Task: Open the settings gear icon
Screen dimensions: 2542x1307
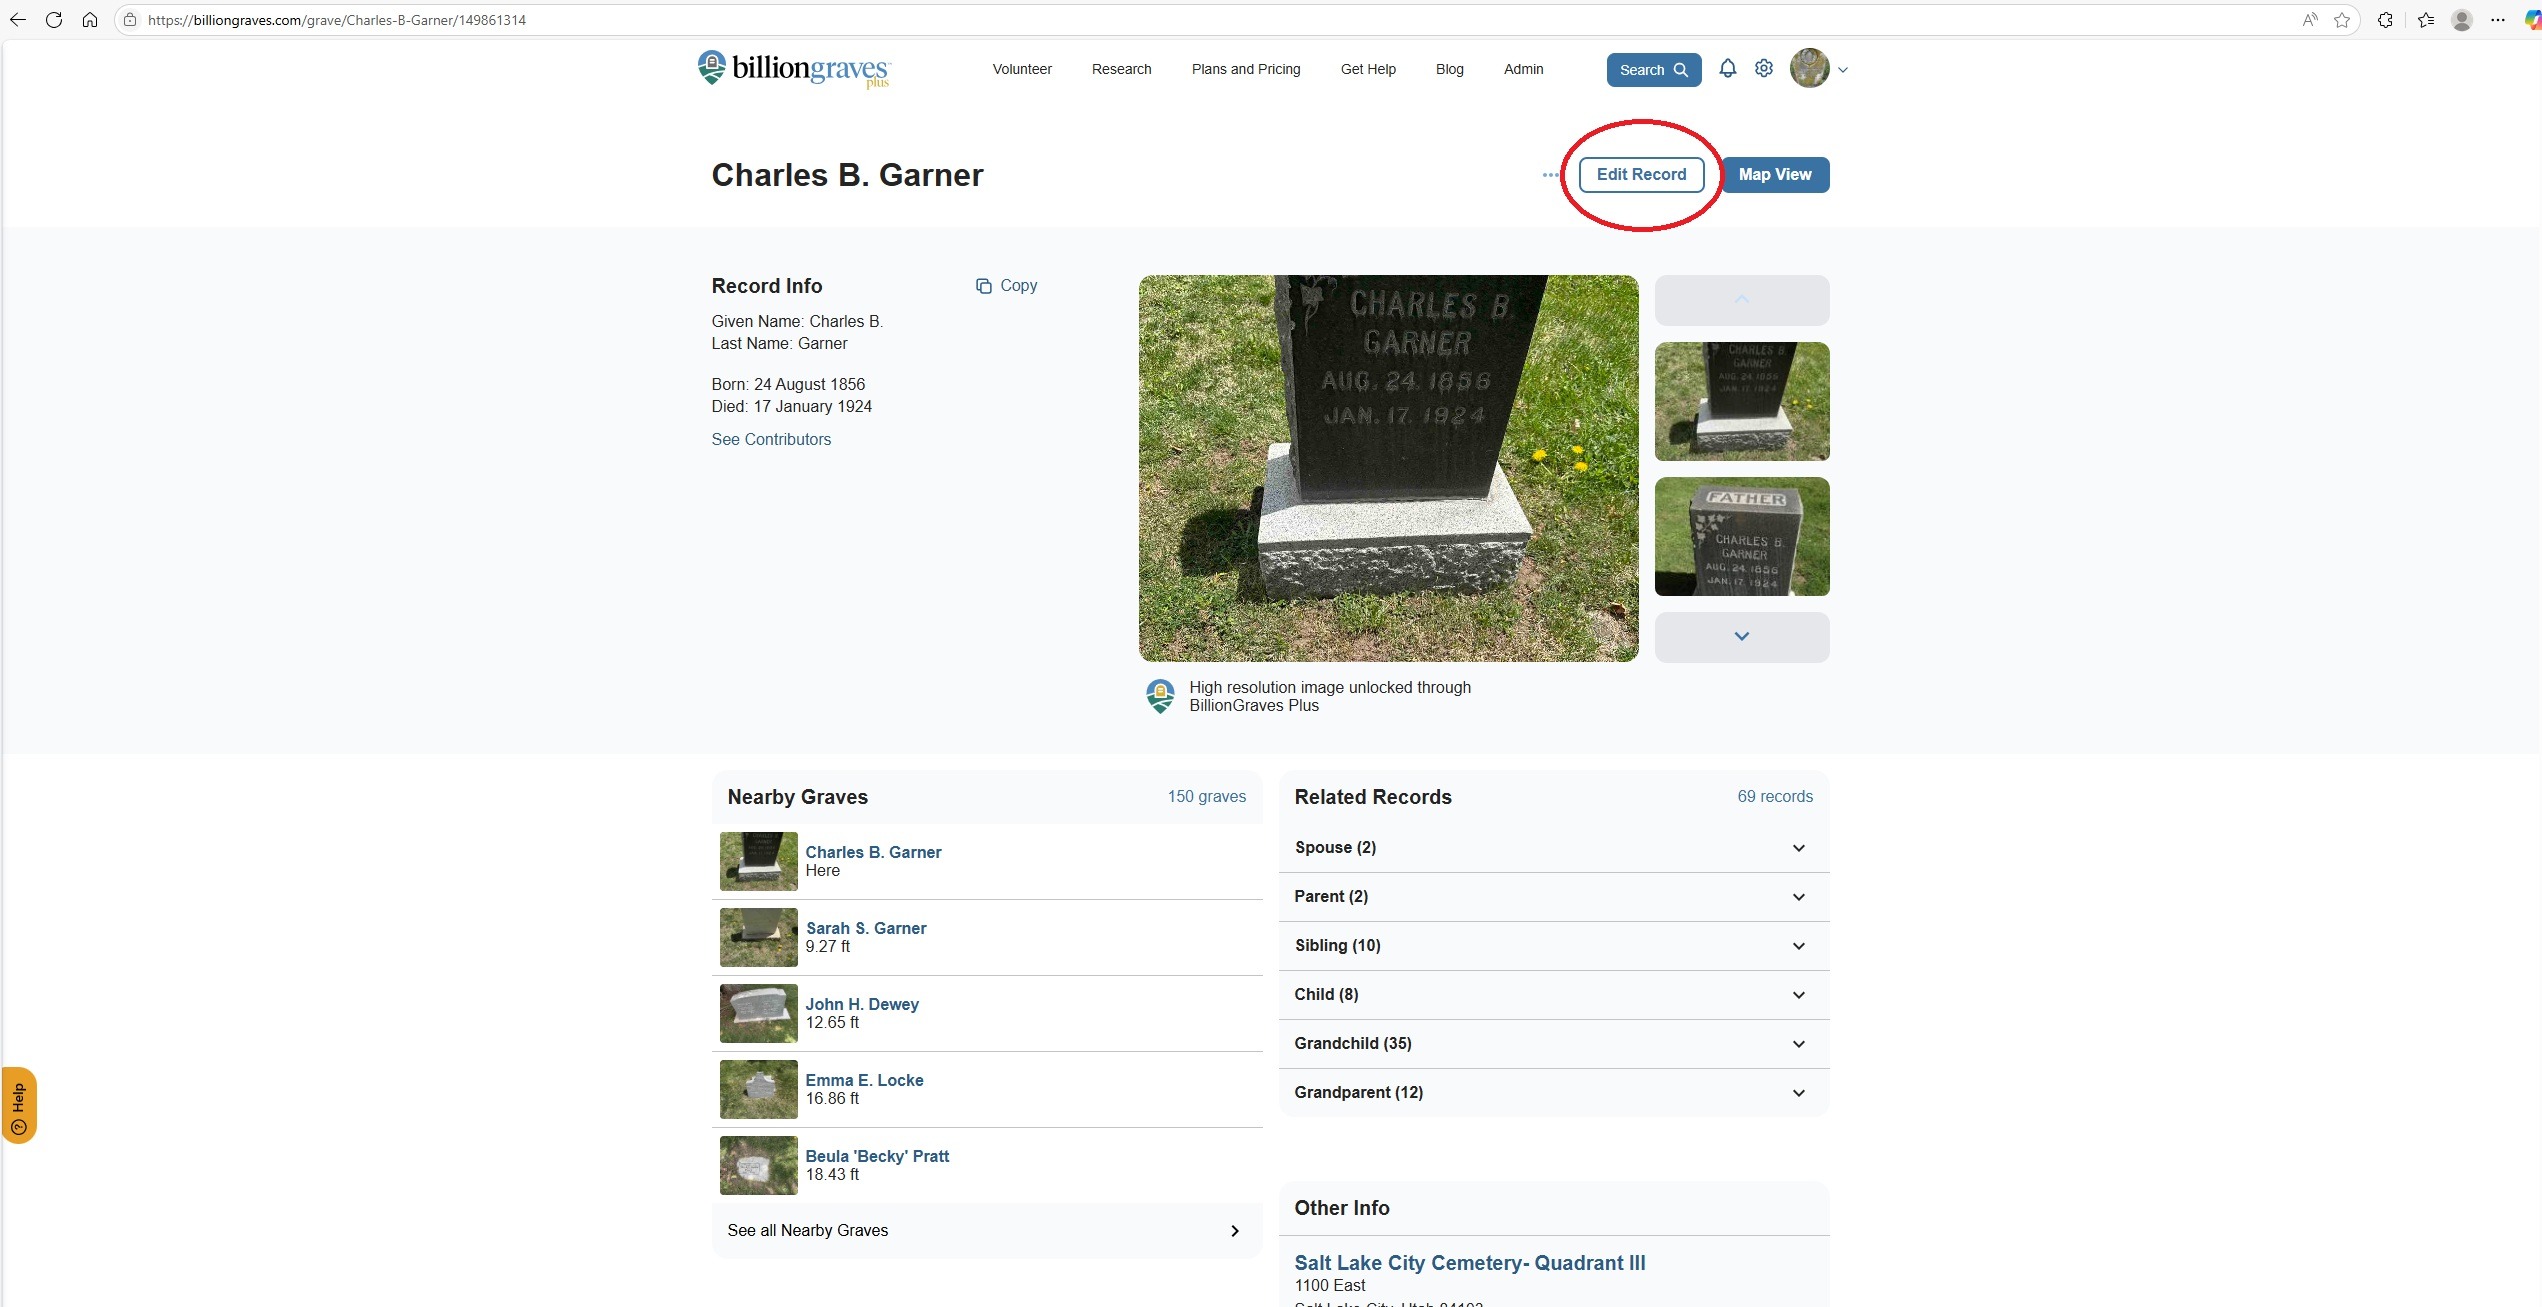Action: [x=1764, y=69]
